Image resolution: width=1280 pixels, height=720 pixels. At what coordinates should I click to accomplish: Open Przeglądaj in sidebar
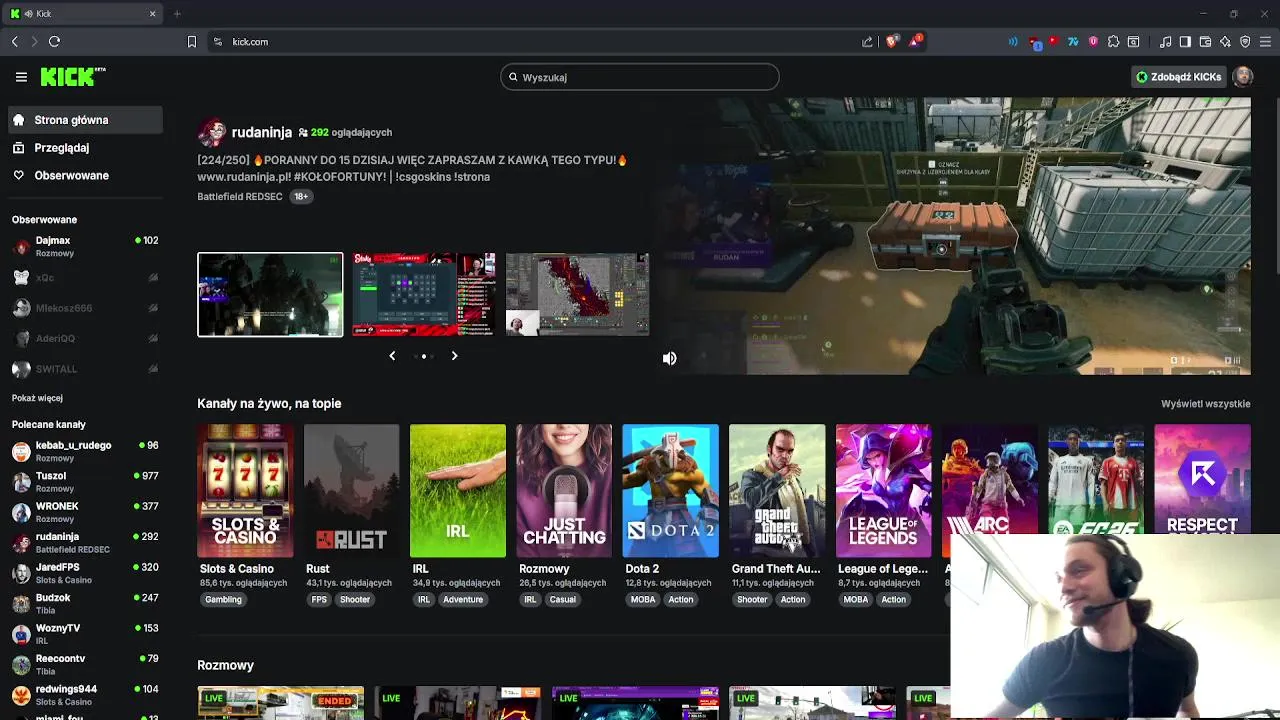84,148
